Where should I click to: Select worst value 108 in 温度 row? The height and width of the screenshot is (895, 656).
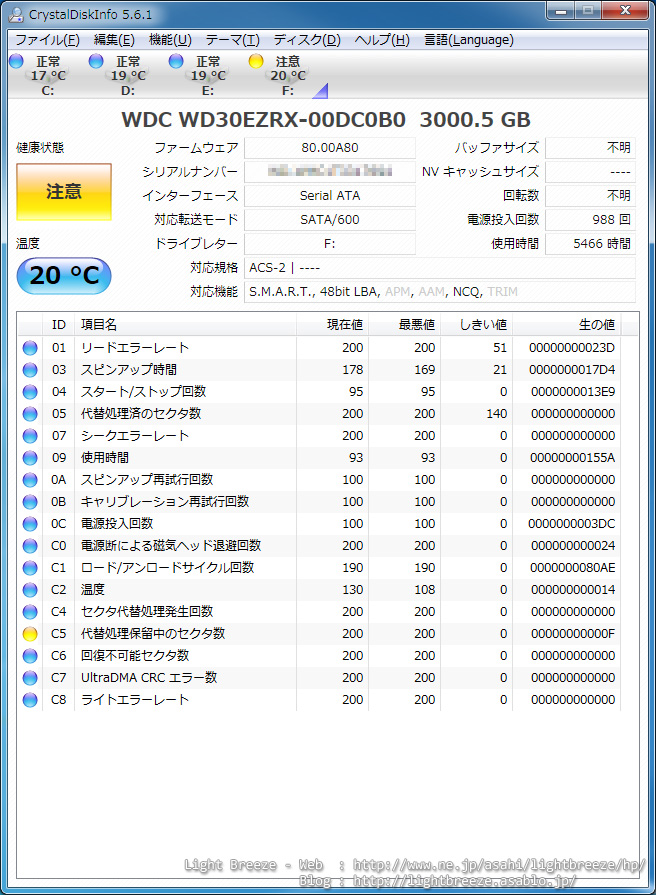[x=425, y=590]
